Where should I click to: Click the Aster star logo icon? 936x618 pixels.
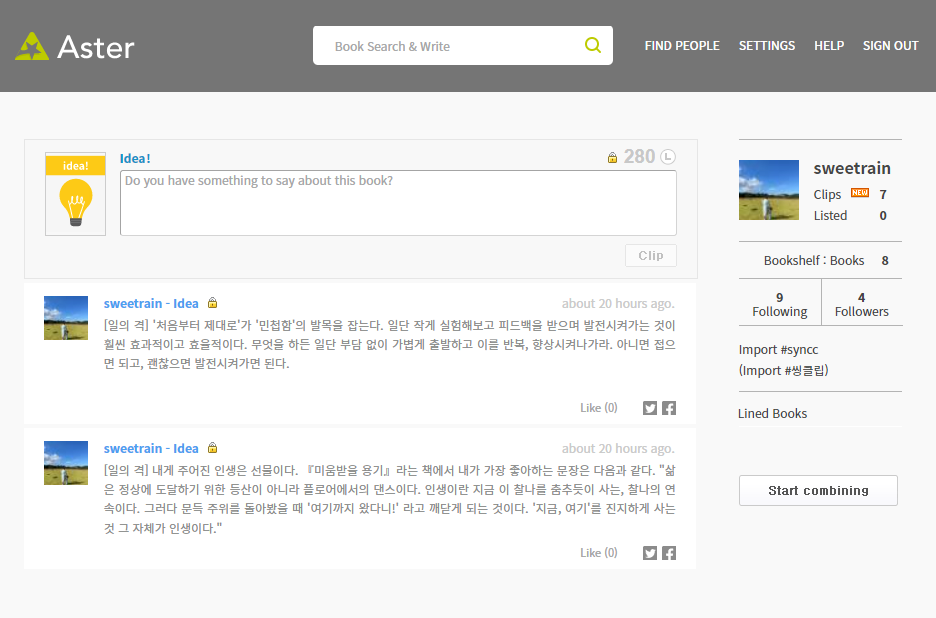pos(32,46)
